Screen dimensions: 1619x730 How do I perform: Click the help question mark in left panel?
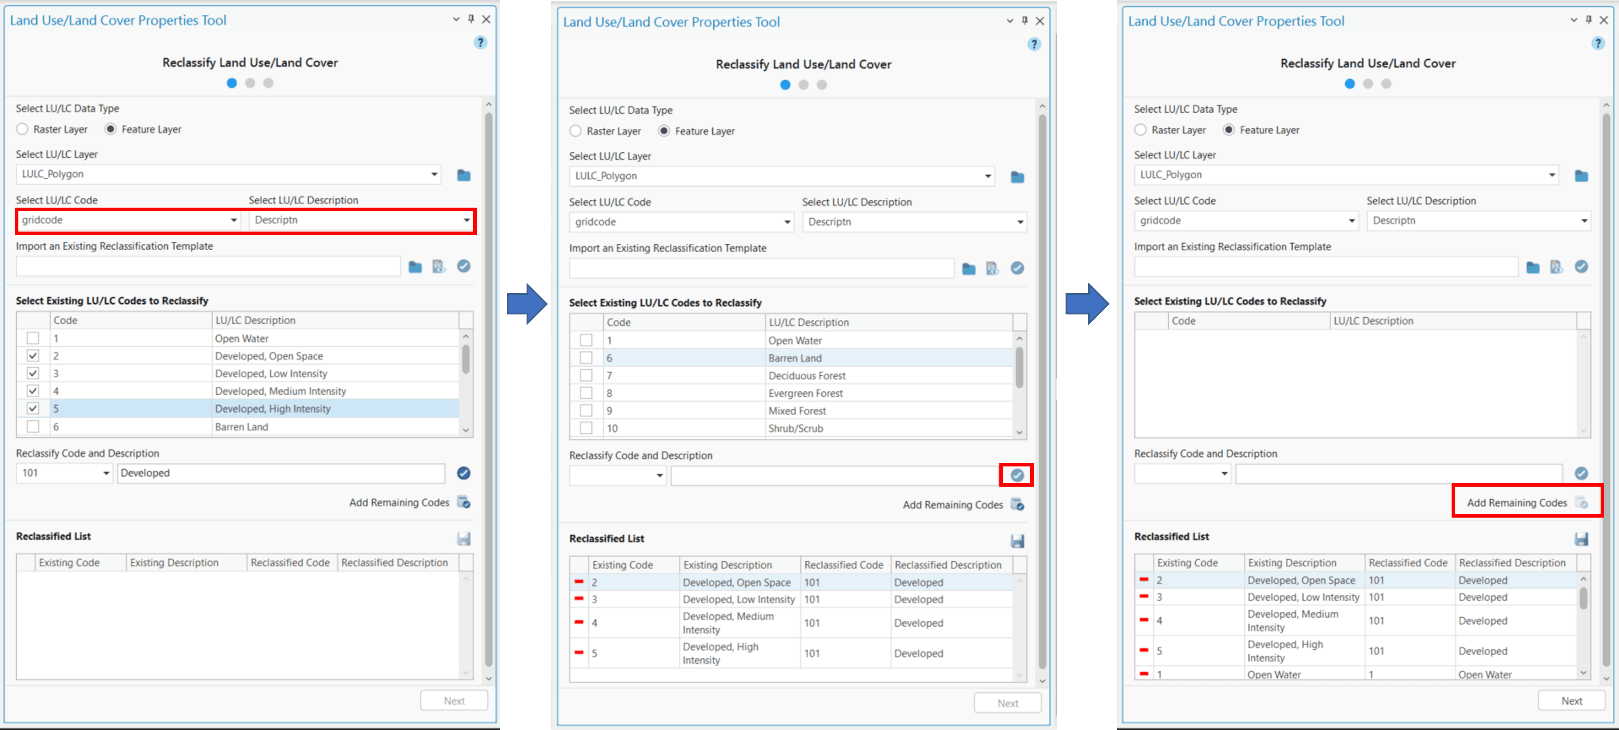pos(480,42)
